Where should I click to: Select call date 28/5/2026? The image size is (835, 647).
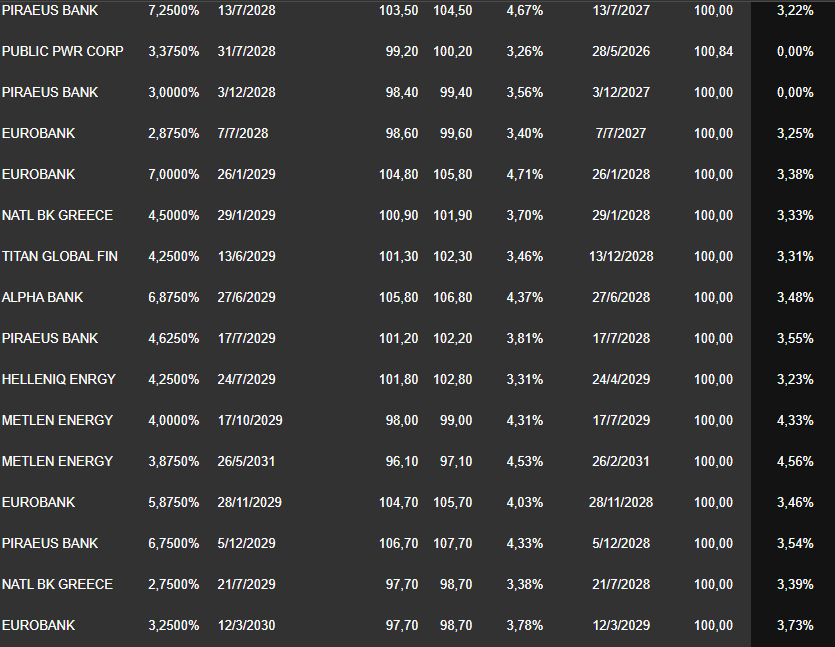pyautogui.click(x=621, y=51)
